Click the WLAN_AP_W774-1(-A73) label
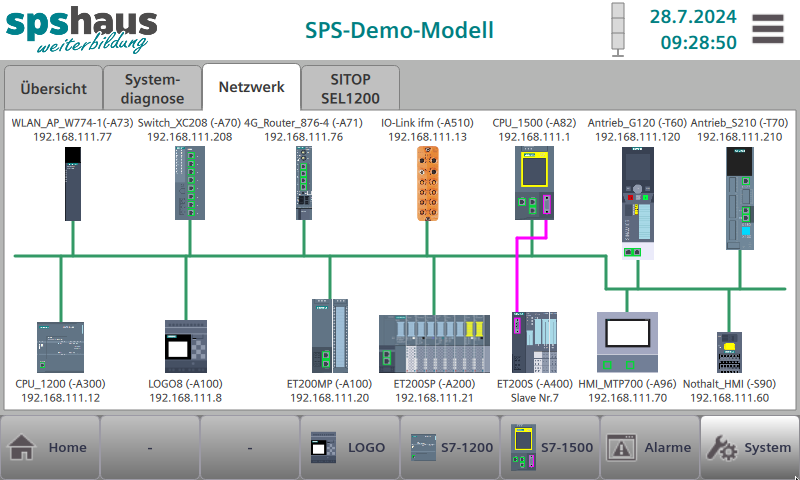 (72, 123)
